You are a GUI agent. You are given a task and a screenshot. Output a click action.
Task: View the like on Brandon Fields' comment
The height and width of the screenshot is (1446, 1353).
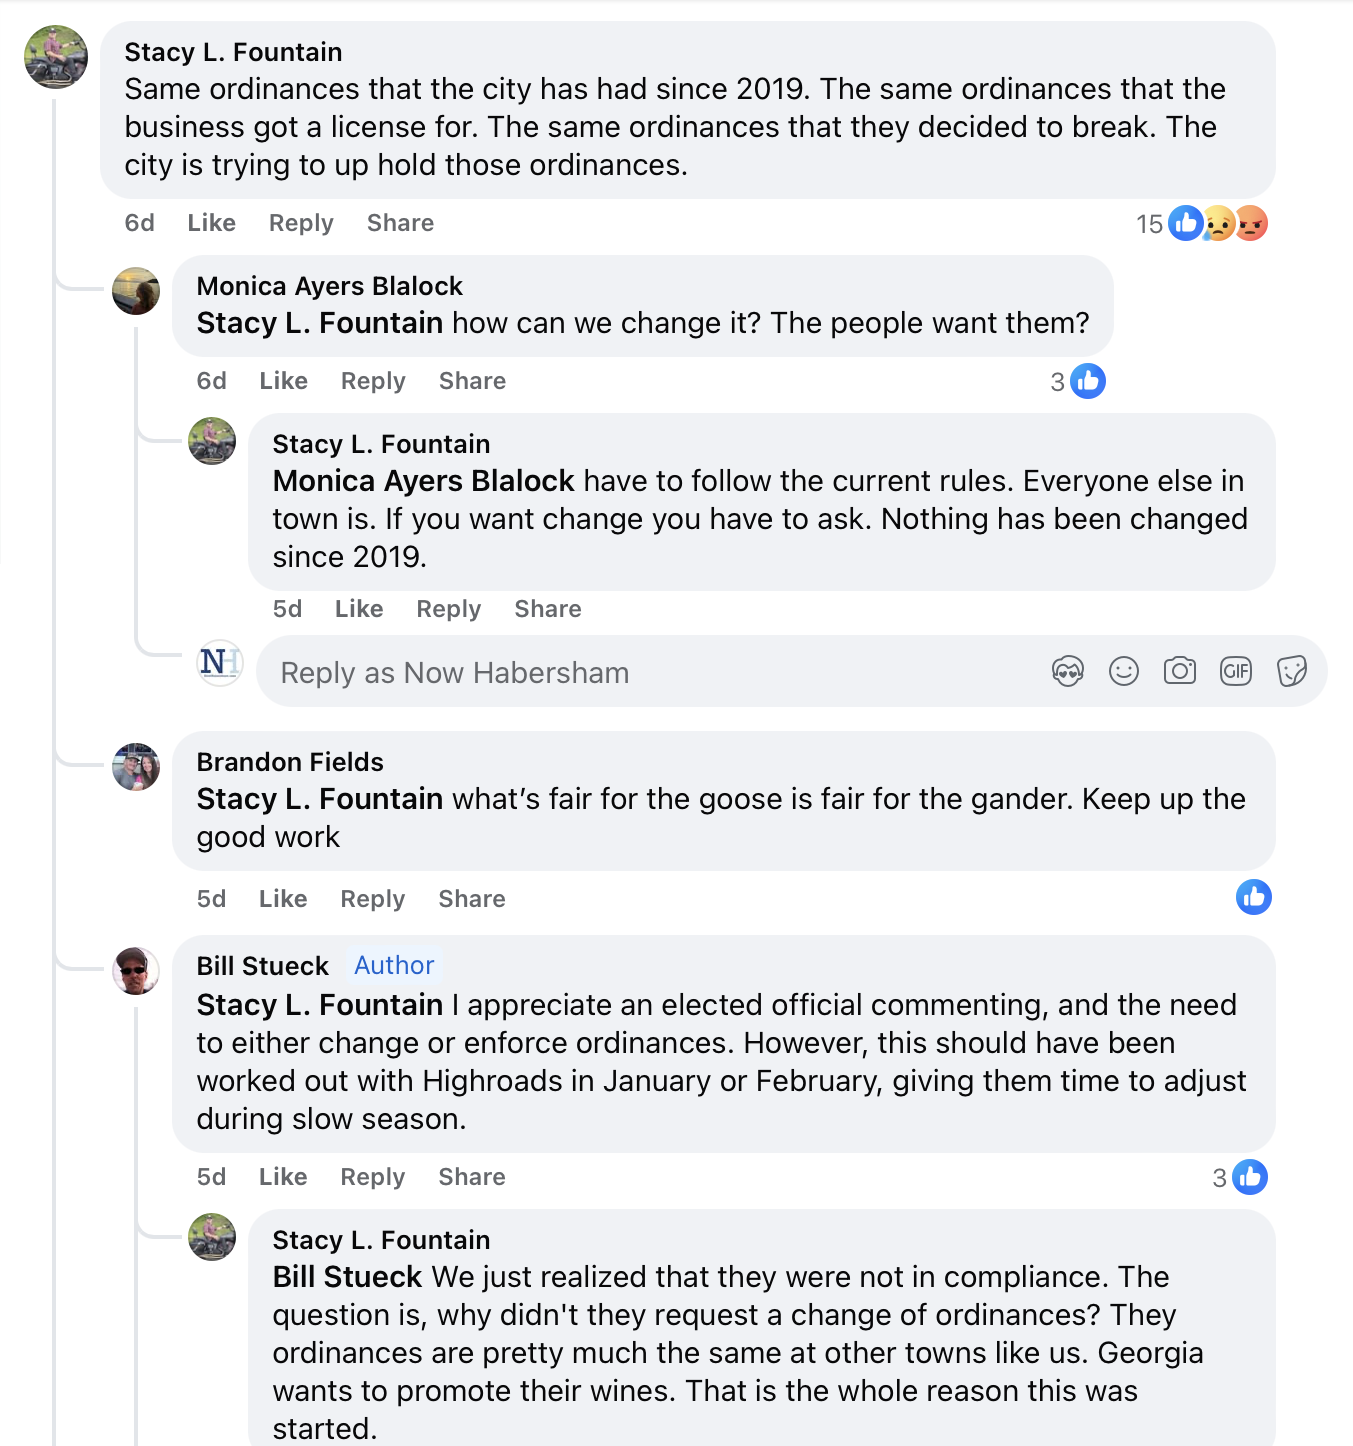click(1253, 897)
